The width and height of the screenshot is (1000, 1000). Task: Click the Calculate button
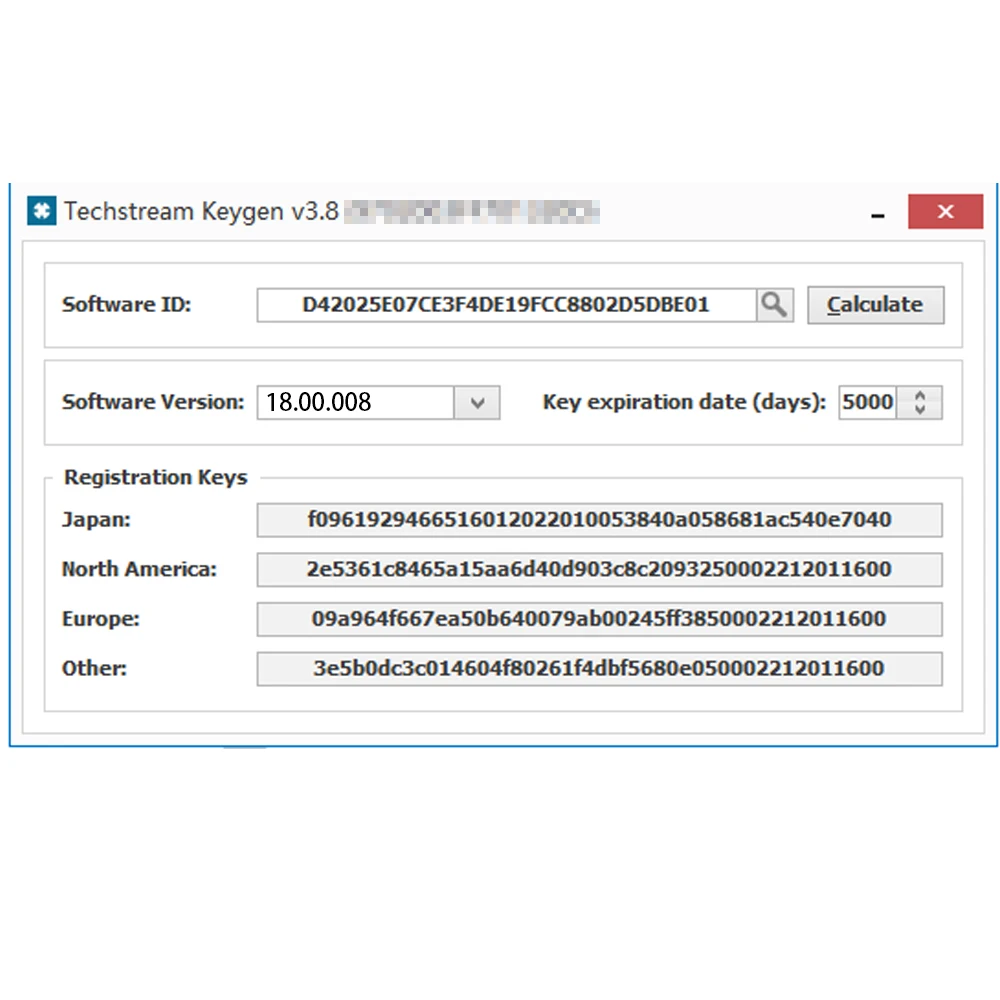click(x=875, y=305)
